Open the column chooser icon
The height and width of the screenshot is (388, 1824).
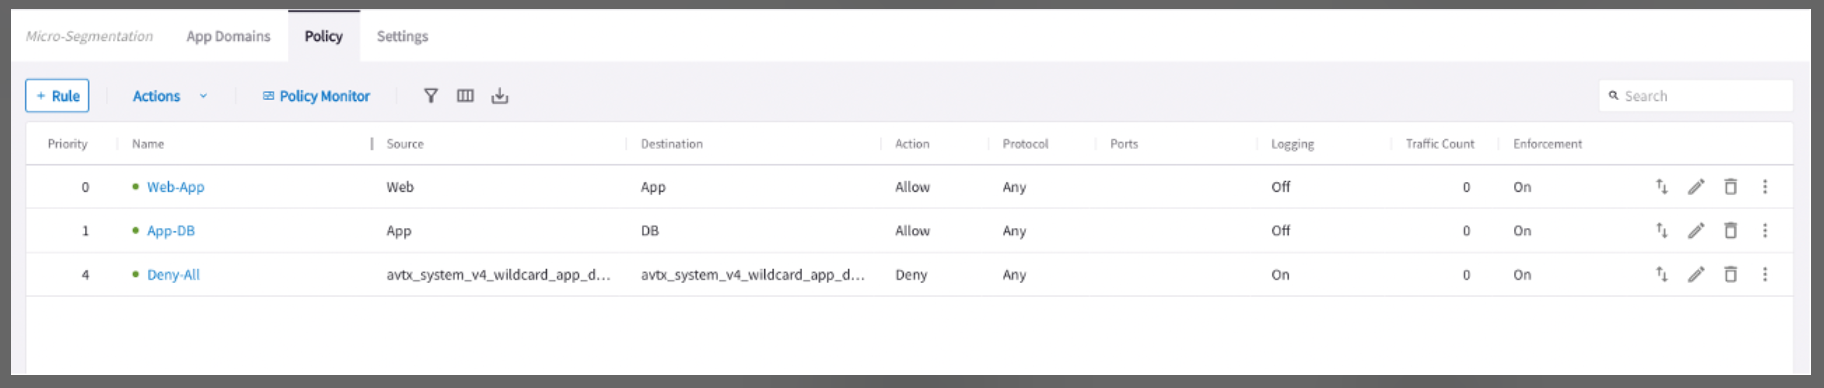465,96
